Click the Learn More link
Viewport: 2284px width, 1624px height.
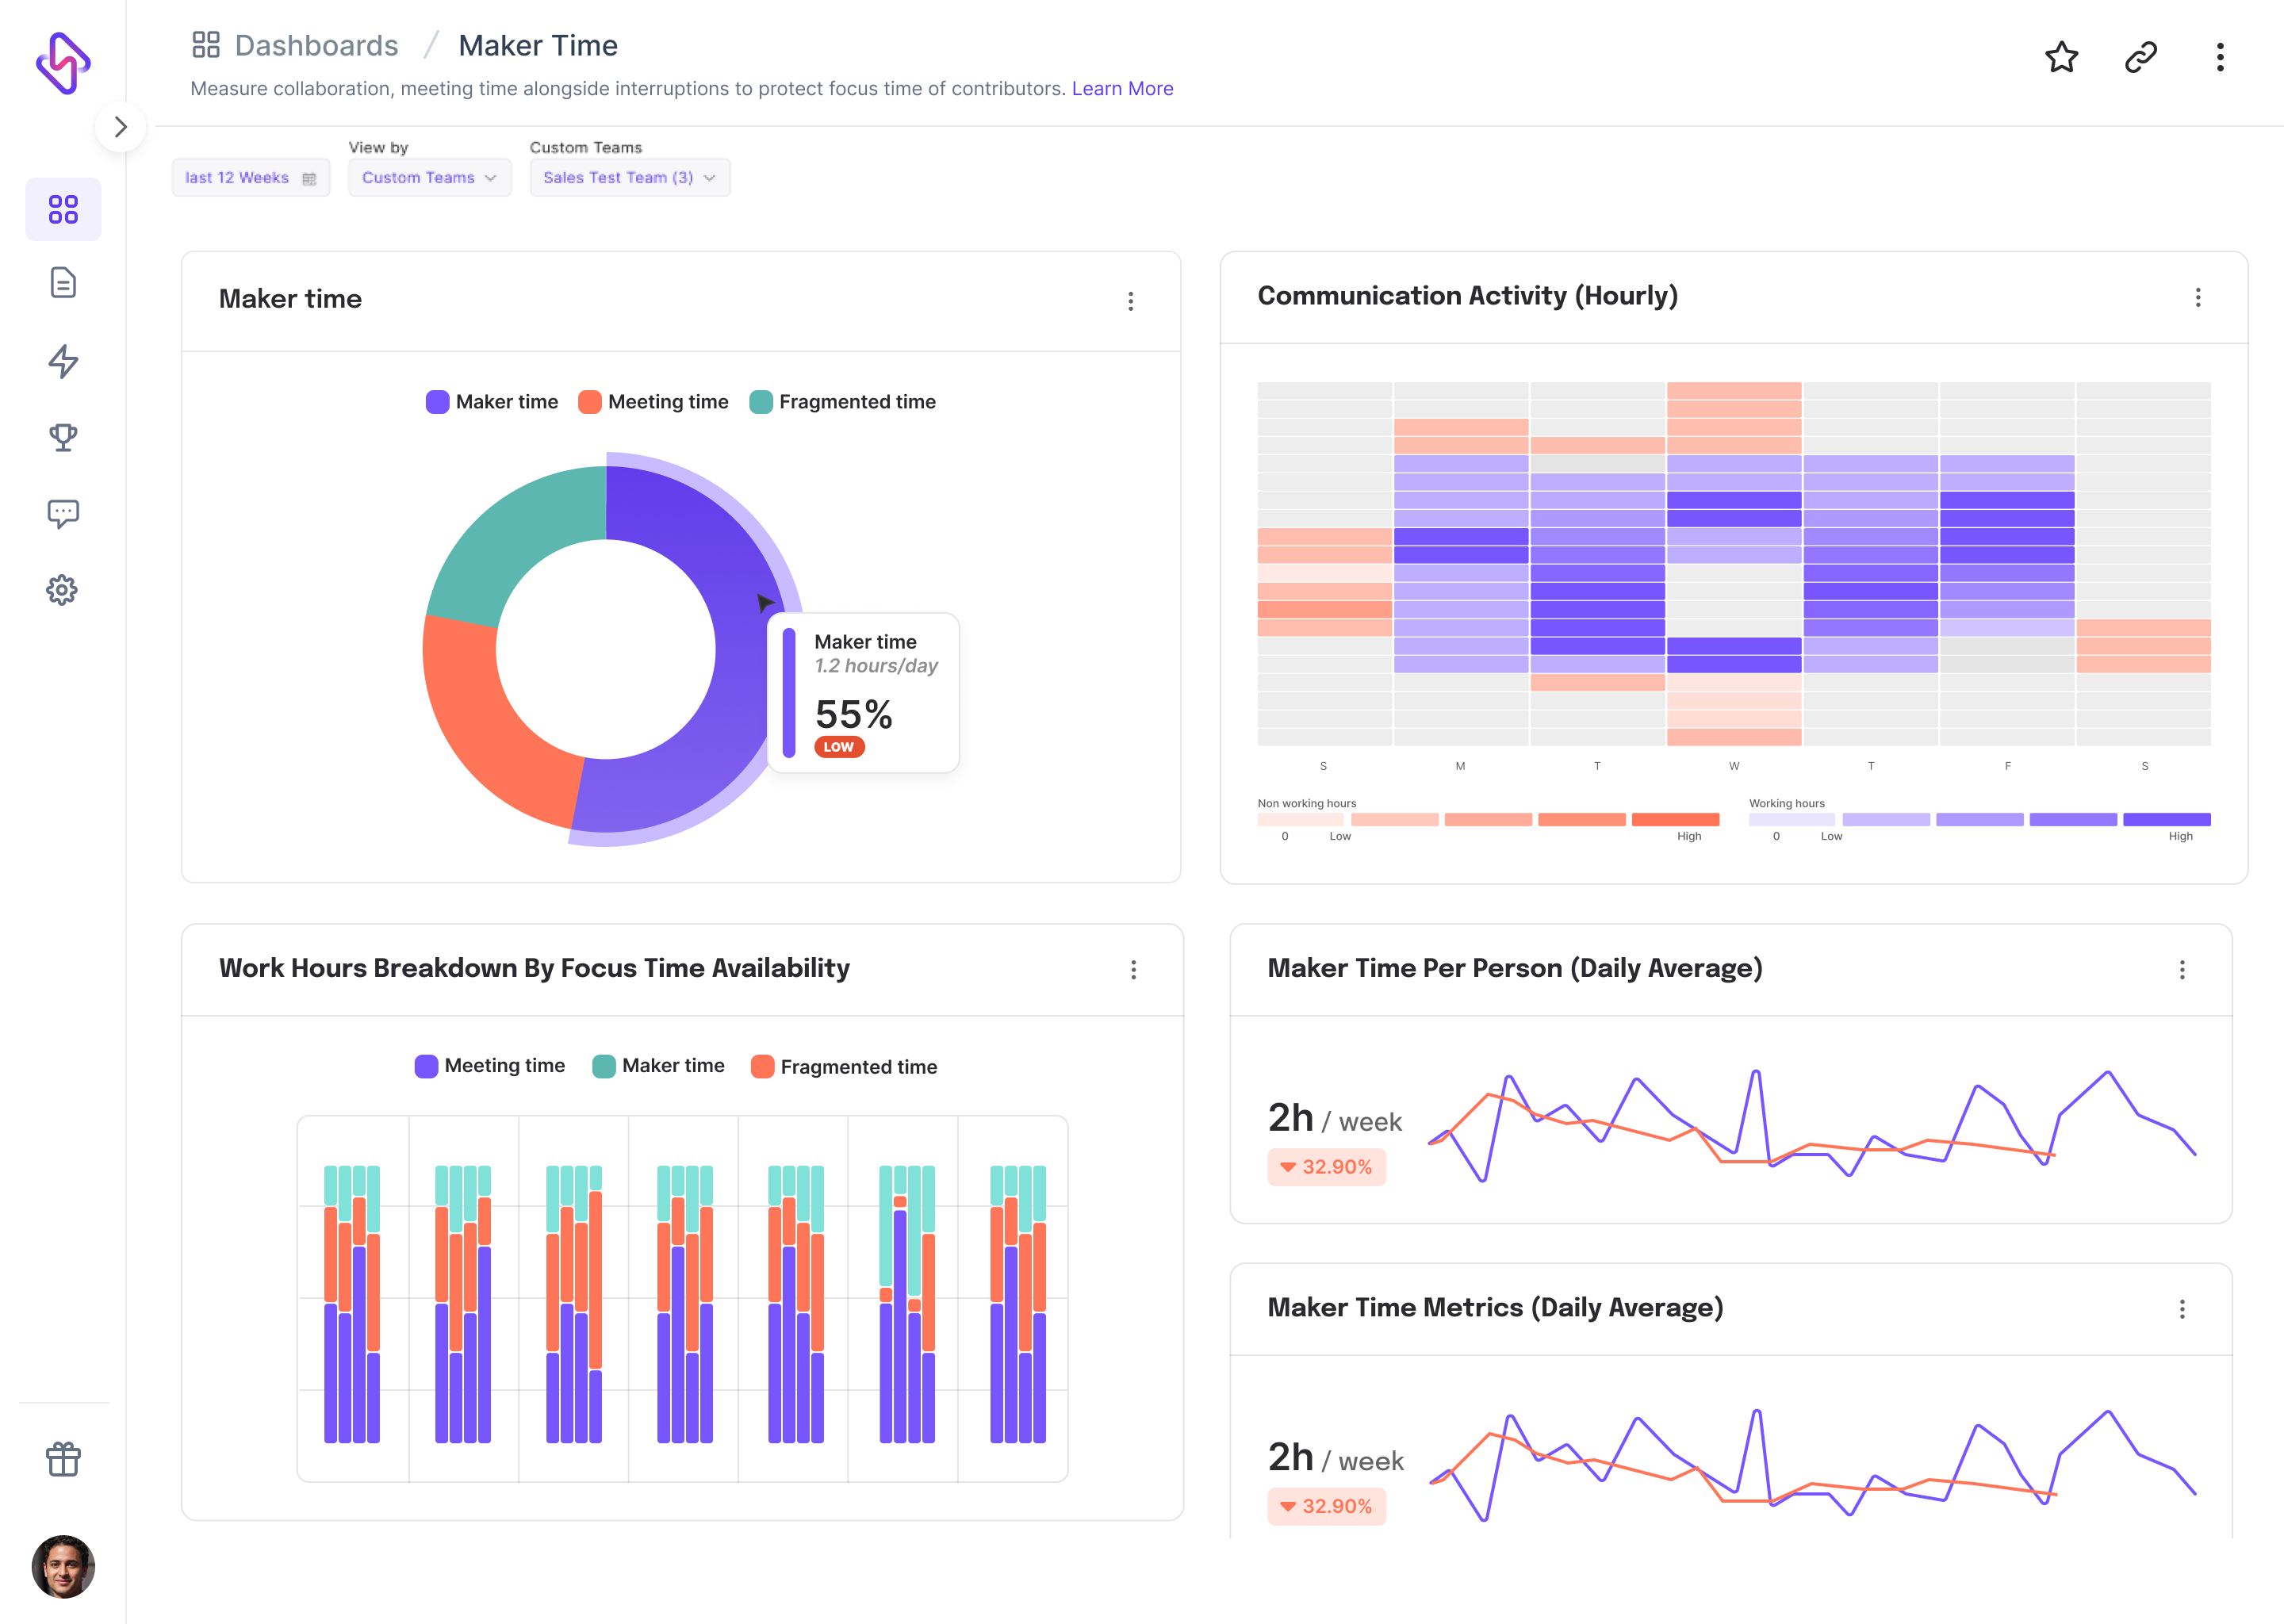coord(1122,88)
